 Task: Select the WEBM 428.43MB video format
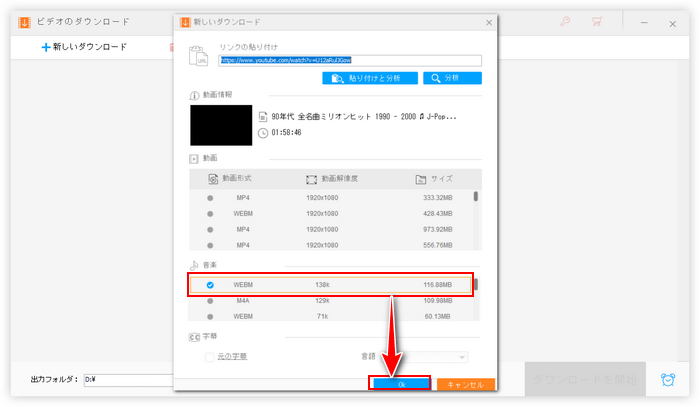pyautogui.click(x=210, y=214)
